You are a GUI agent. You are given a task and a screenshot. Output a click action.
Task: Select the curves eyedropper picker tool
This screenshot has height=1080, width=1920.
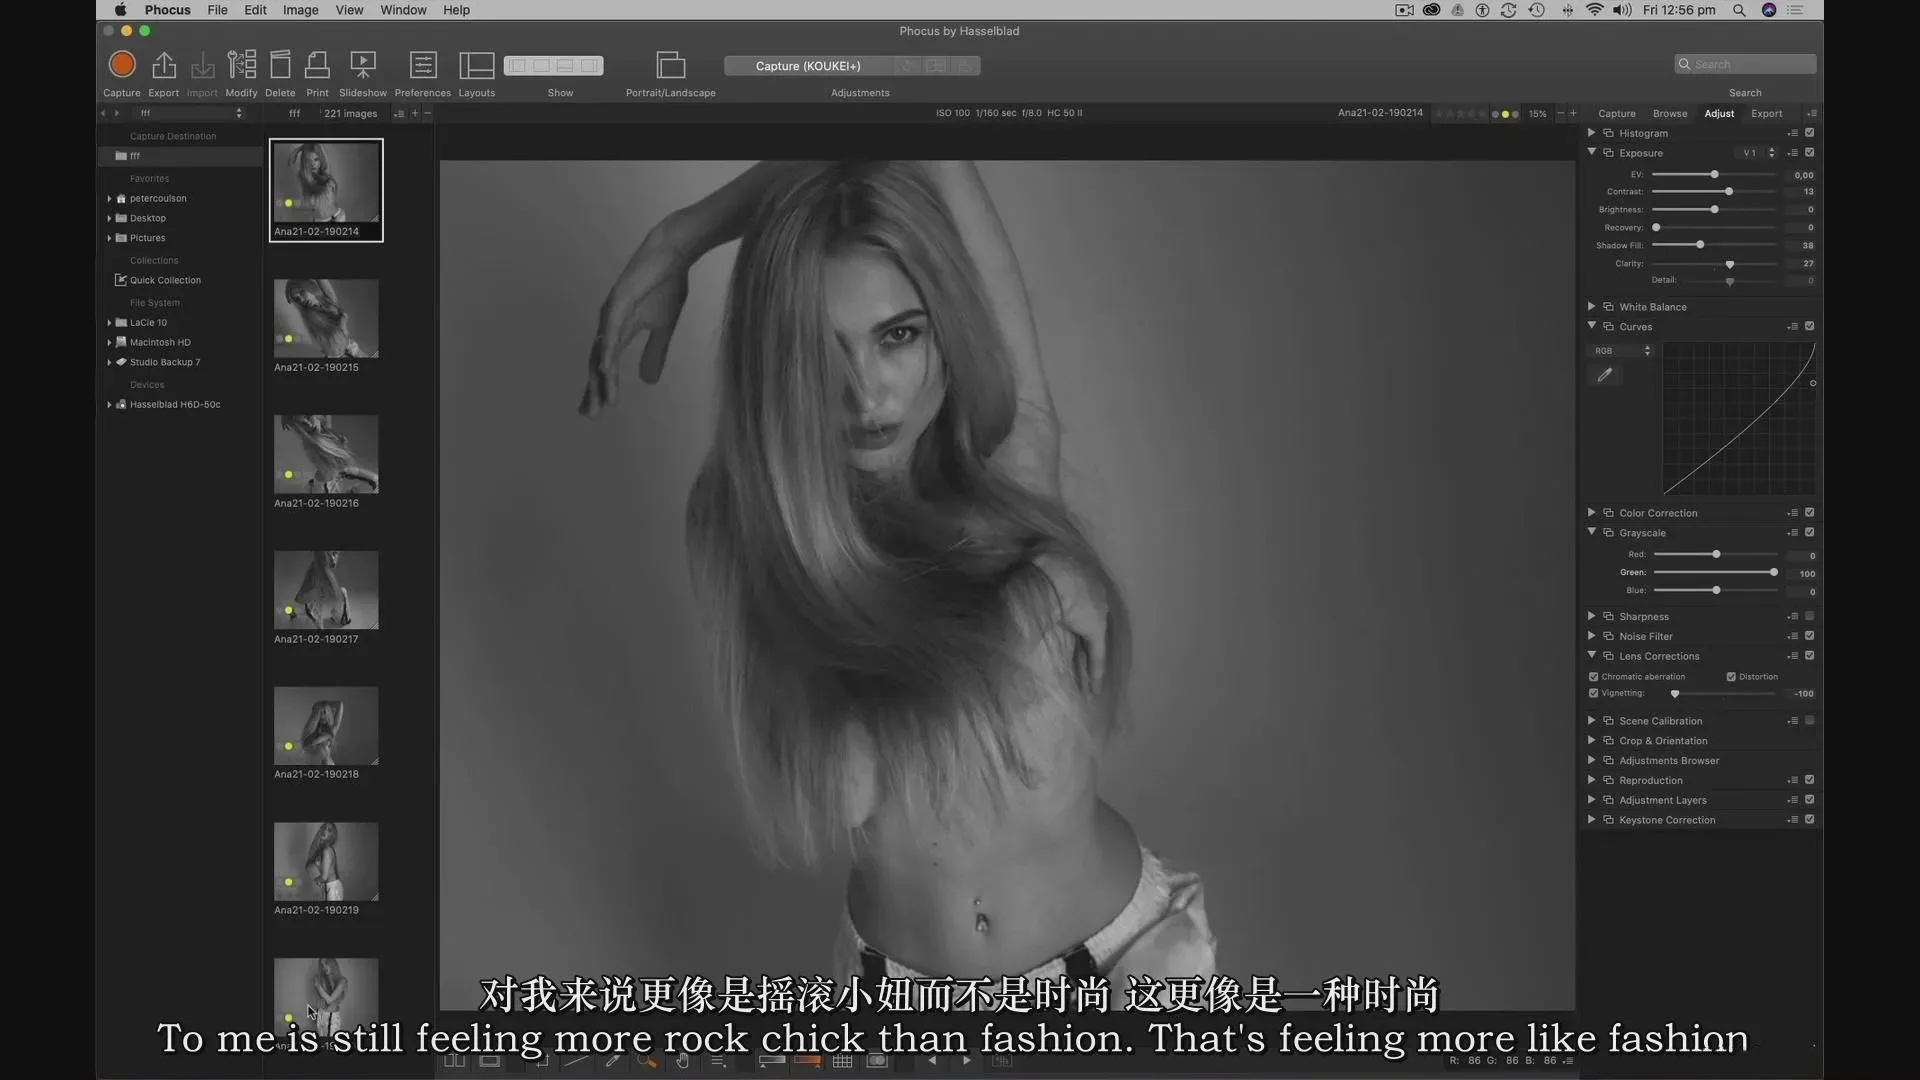(x=1604, y=375)
